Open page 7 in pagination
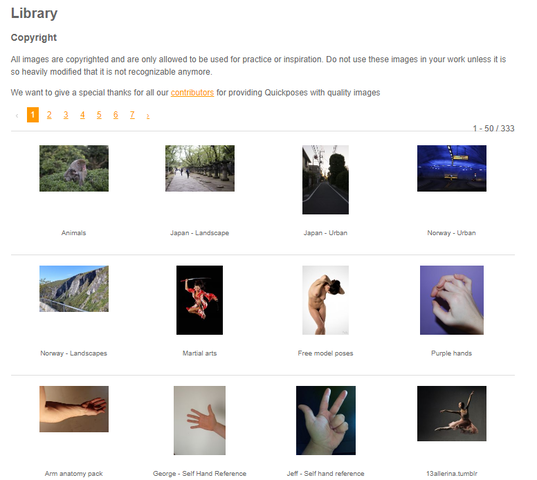This screenshot has height=480, width=537. [132, 115]
